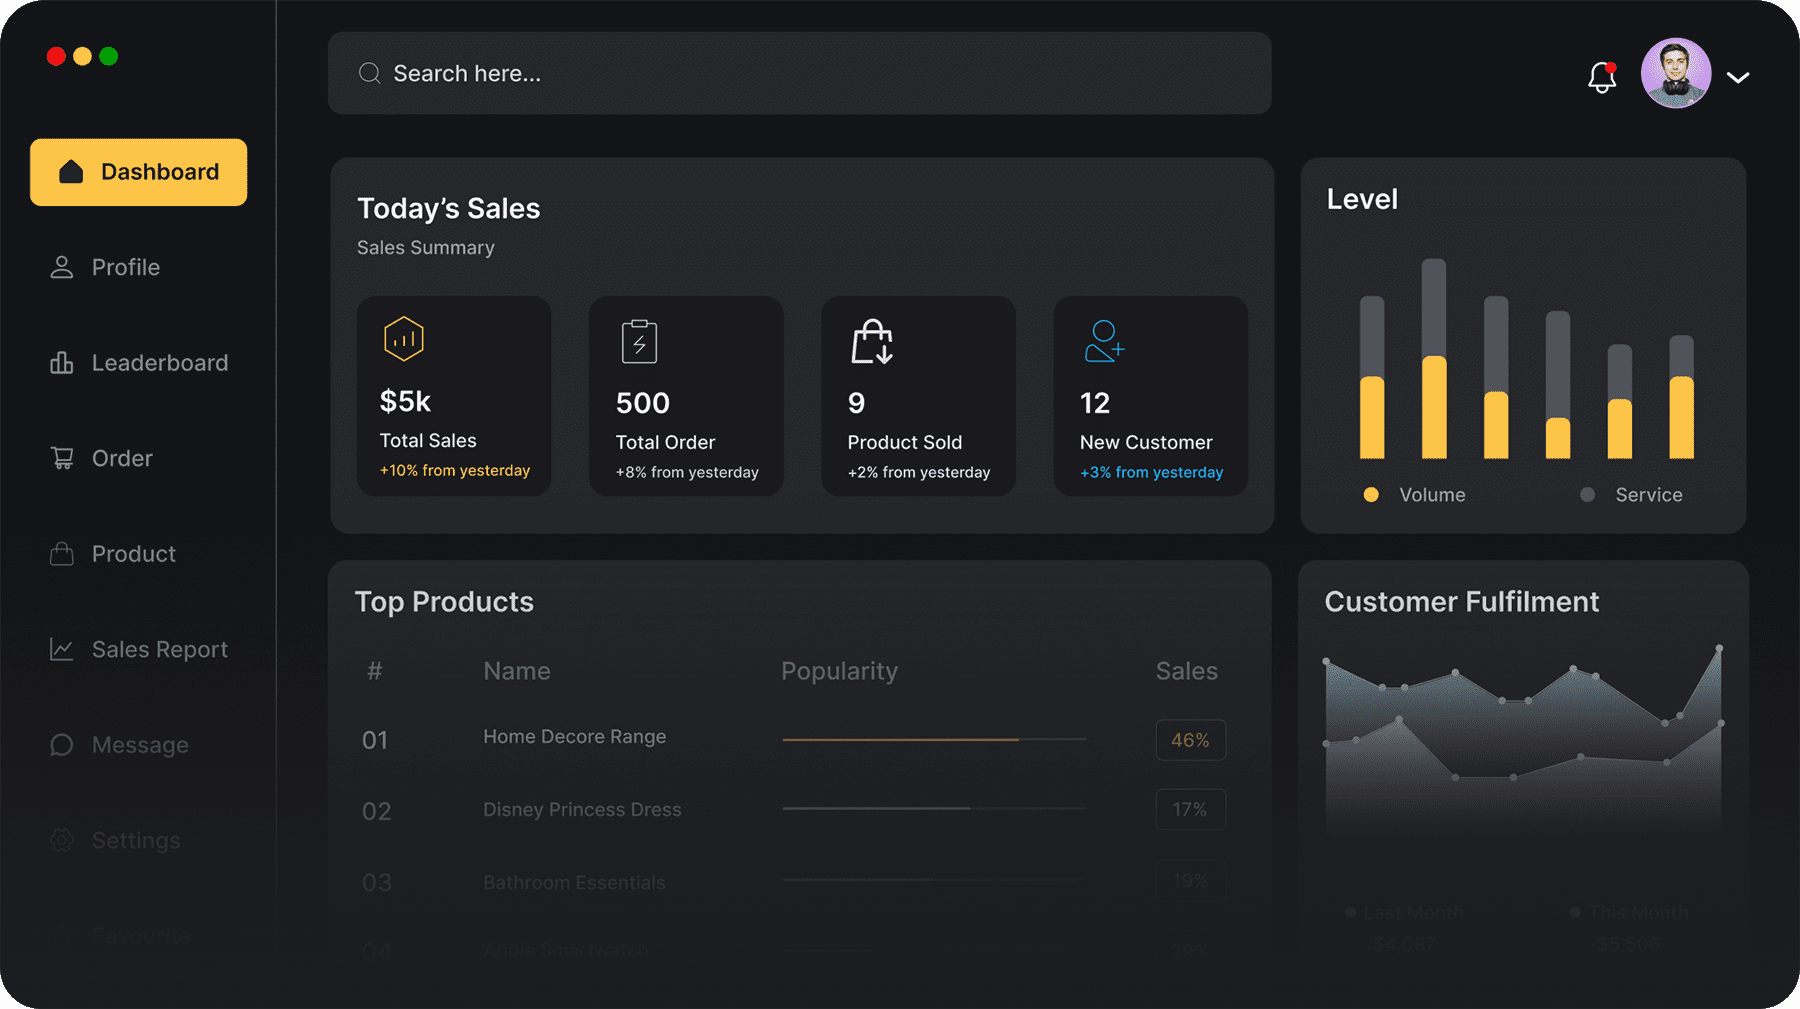Open the user profile avatar menu
This screenshot has height=1009, width=1800.
click(x=1676, y=73)
